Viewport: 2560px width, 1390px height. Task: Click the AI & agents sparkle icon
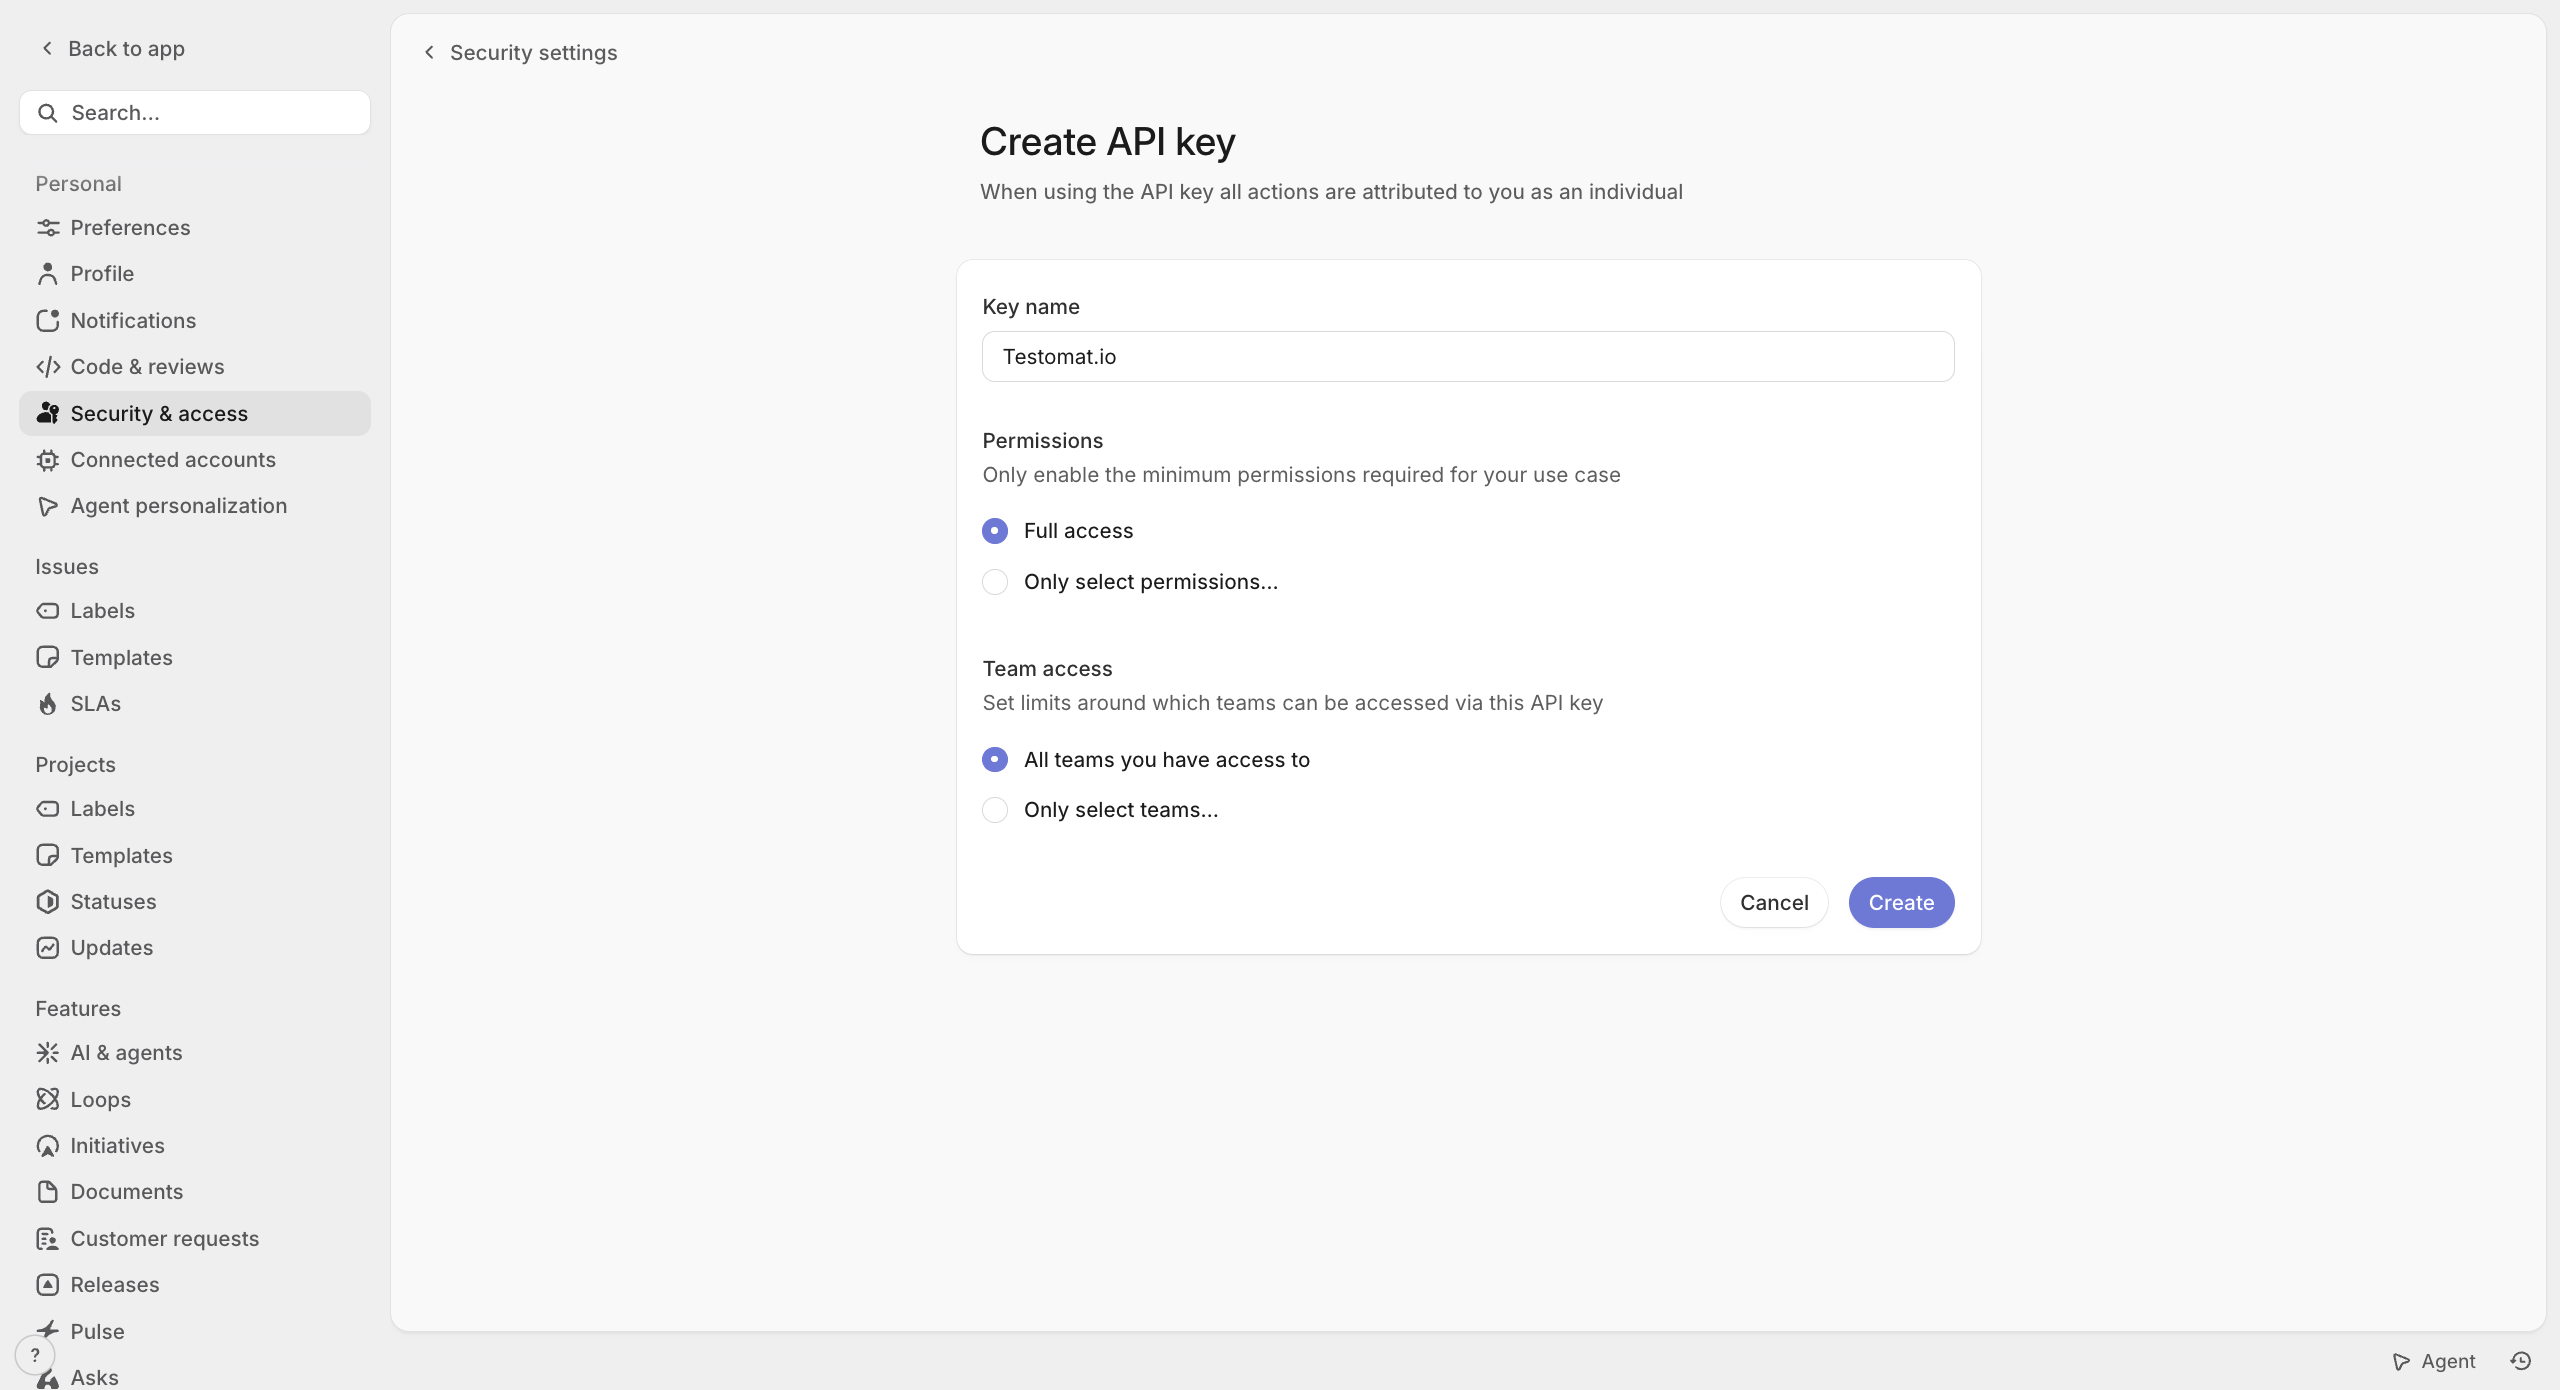[48, 1053]
